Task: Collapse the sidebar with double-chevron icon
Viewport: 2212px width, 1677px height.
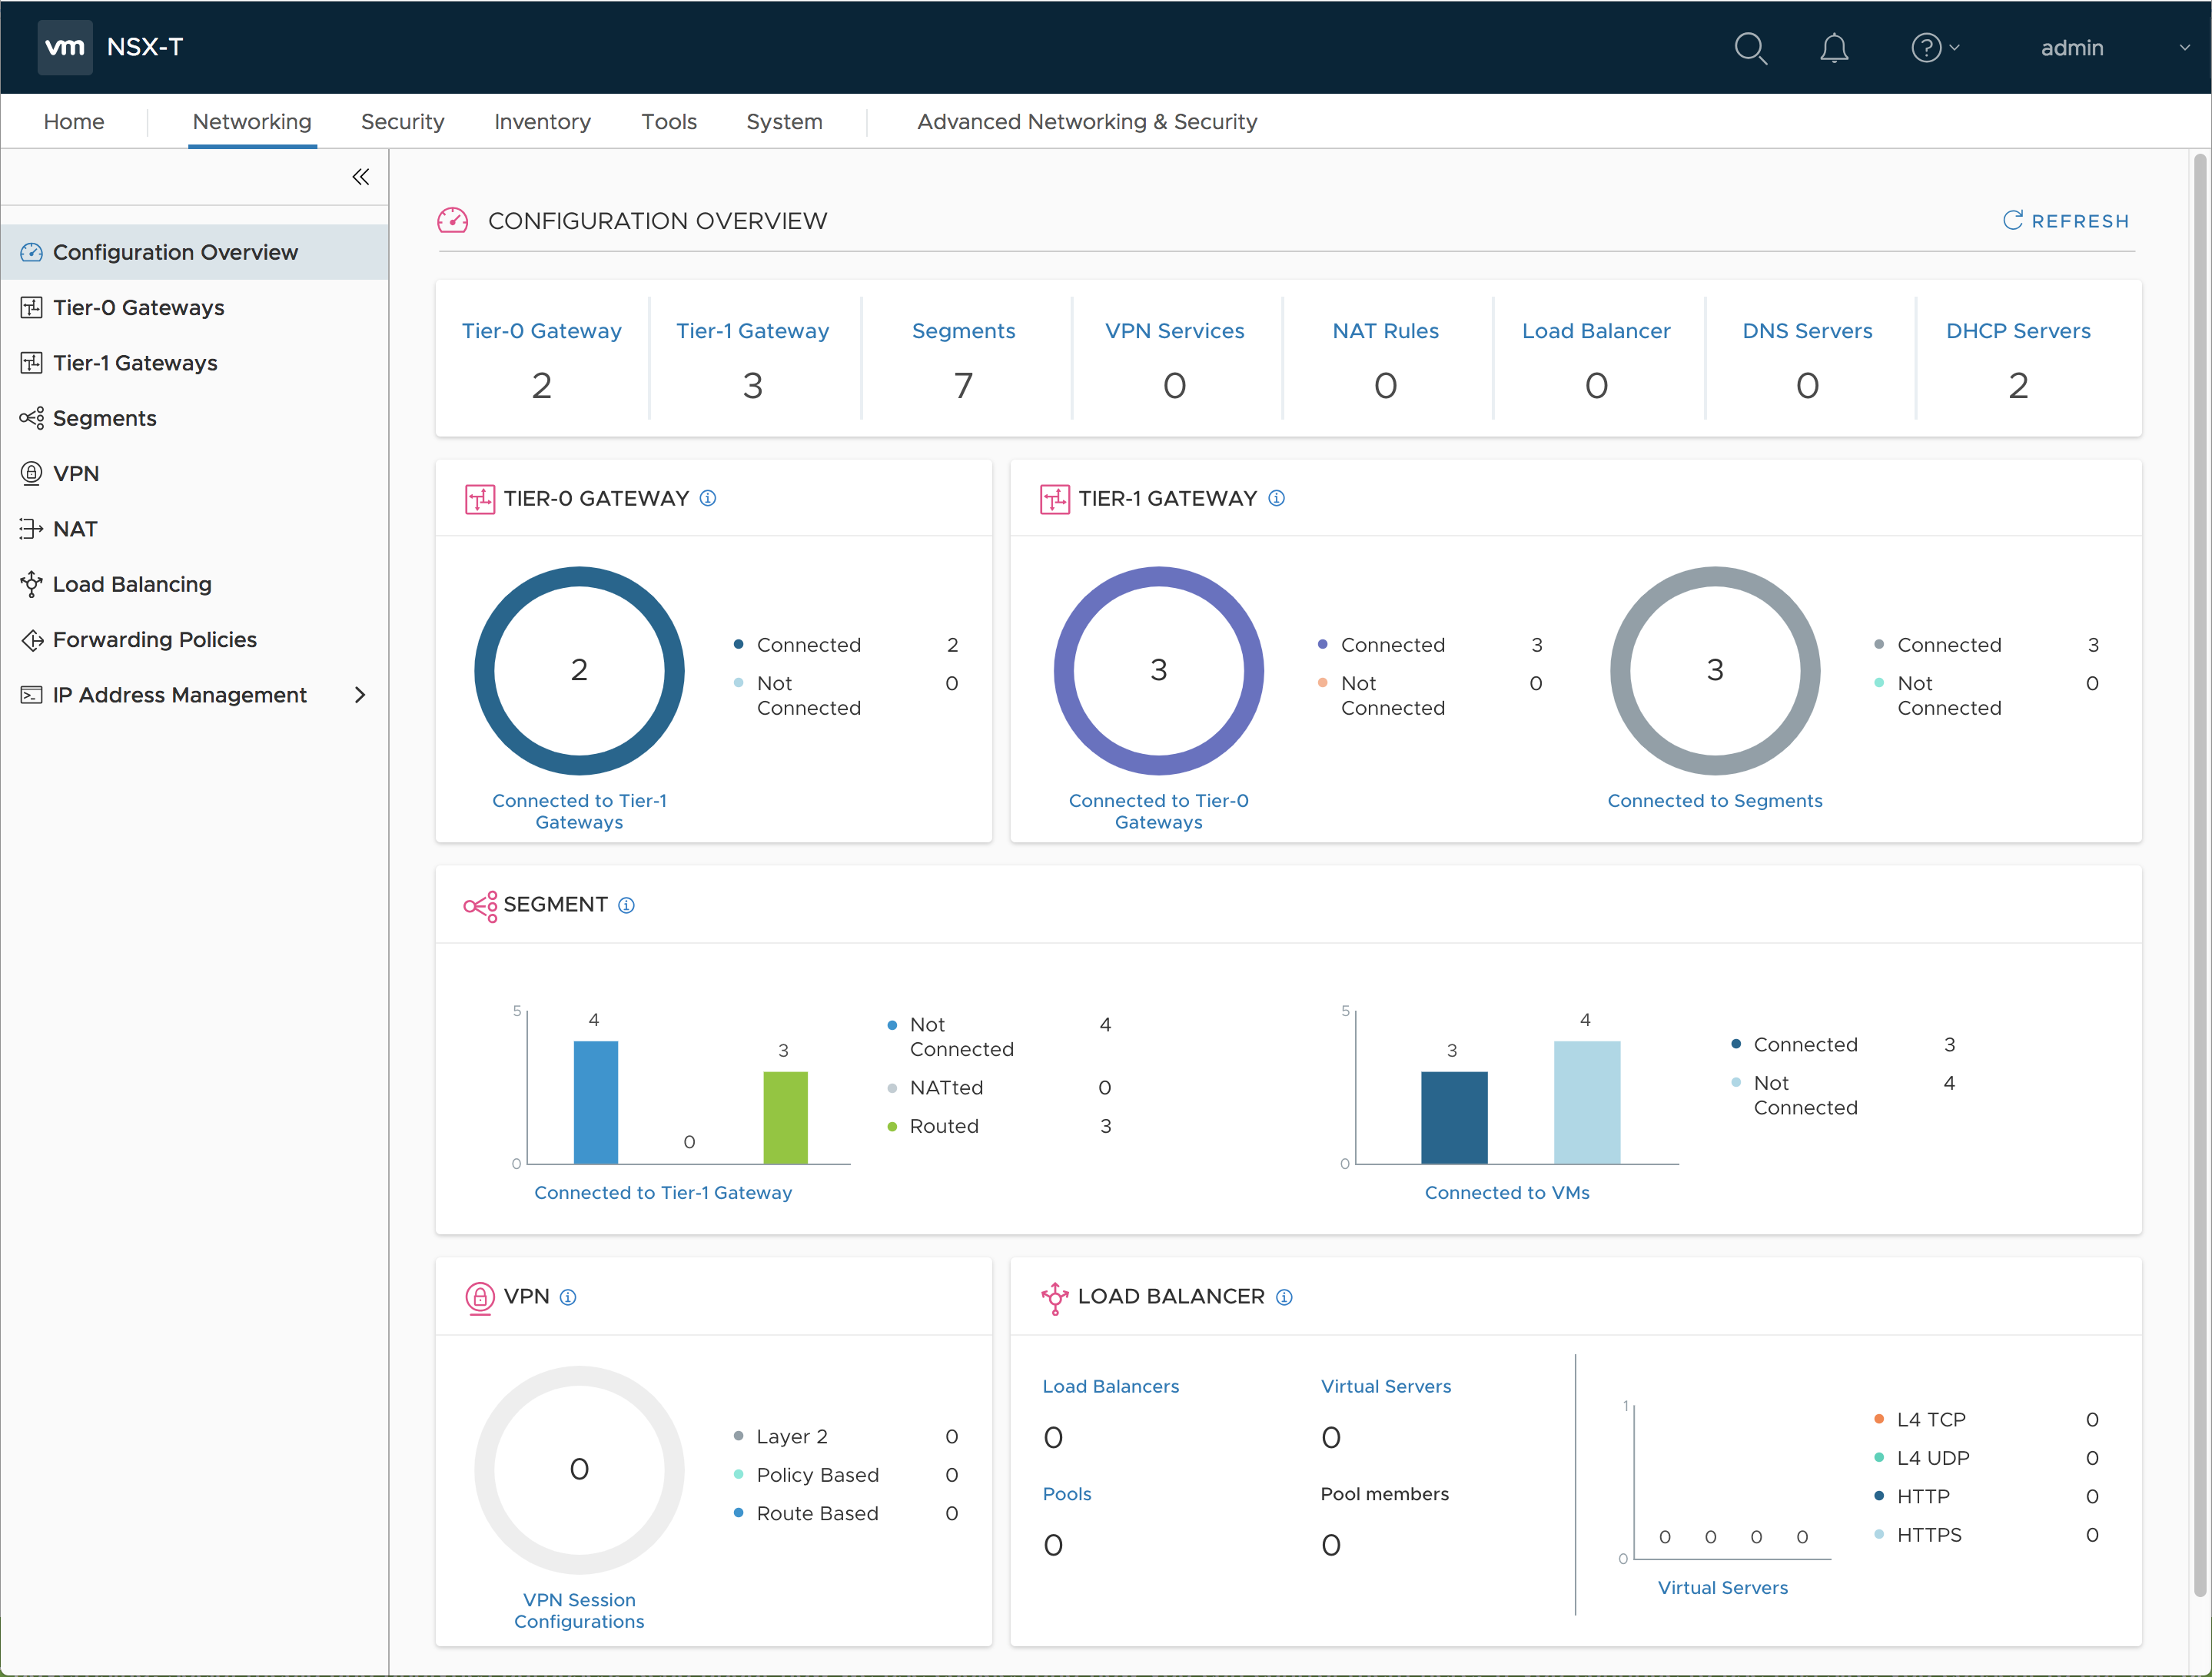Action: coord(361,177)
